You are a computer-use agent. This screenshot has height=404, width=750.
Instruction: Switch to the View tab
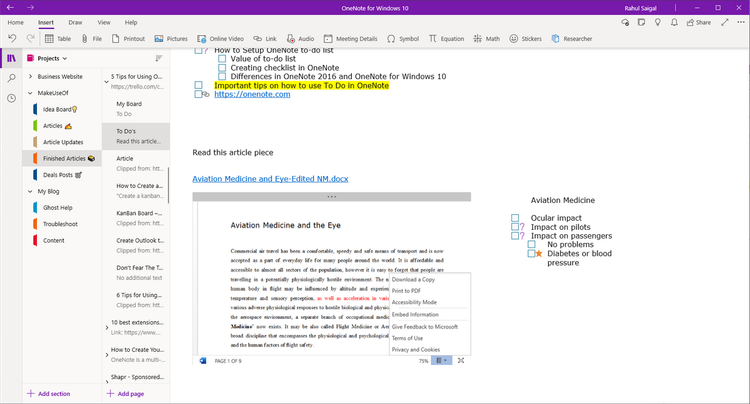pyautogui.click(x=104, y=22)
